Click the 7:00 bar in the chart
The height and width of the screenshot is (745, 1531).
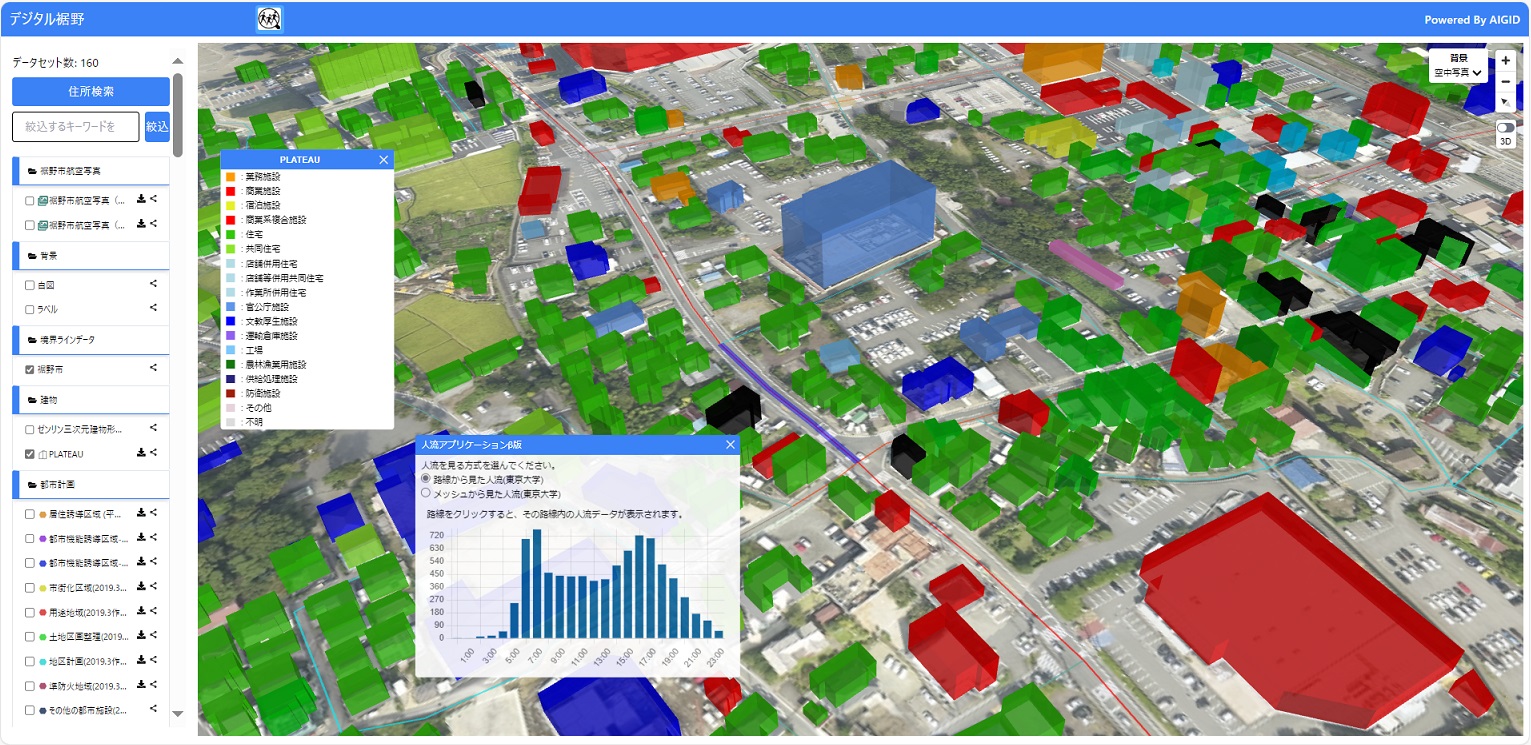[537, 584]
